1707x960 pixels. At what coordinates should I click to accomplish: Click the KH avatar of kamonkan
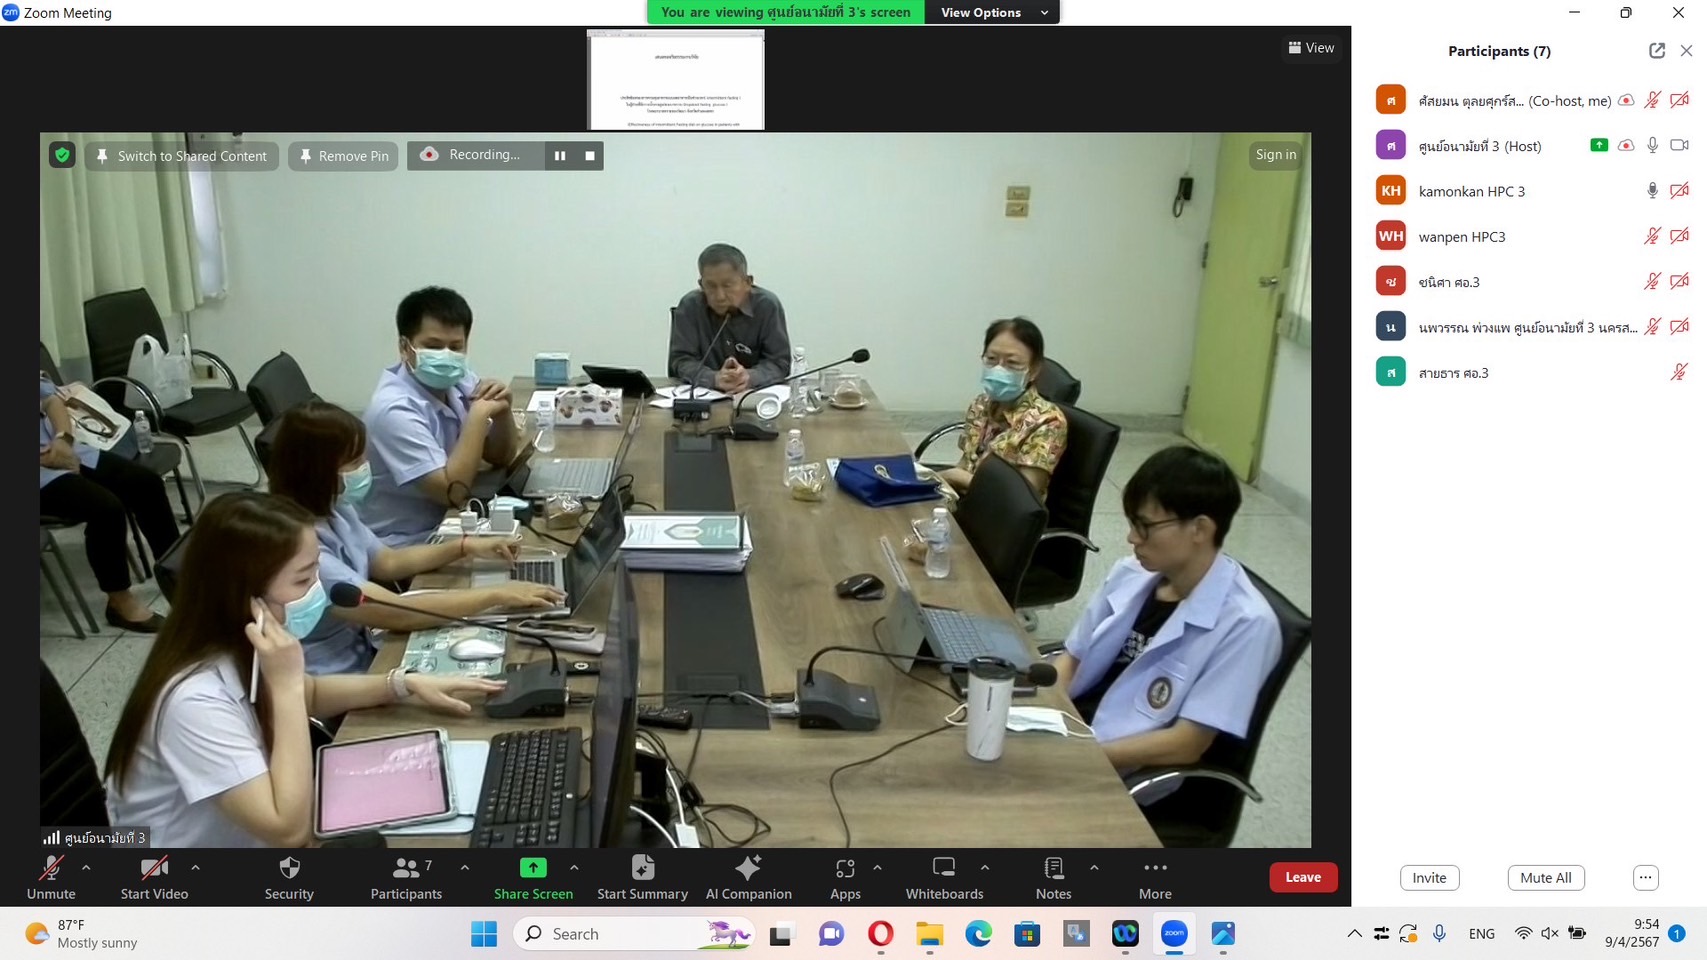(1390, 191)
